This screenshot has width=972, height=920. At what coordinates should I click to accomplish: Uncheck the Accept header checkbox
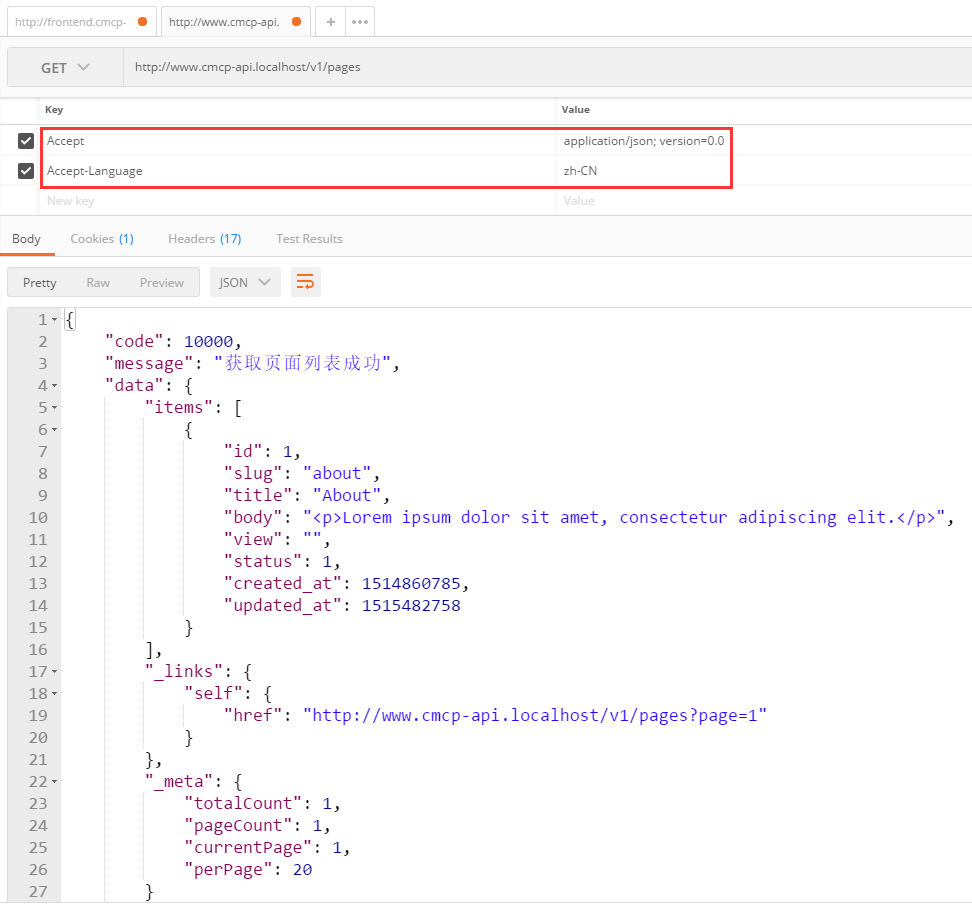[26, 141]
